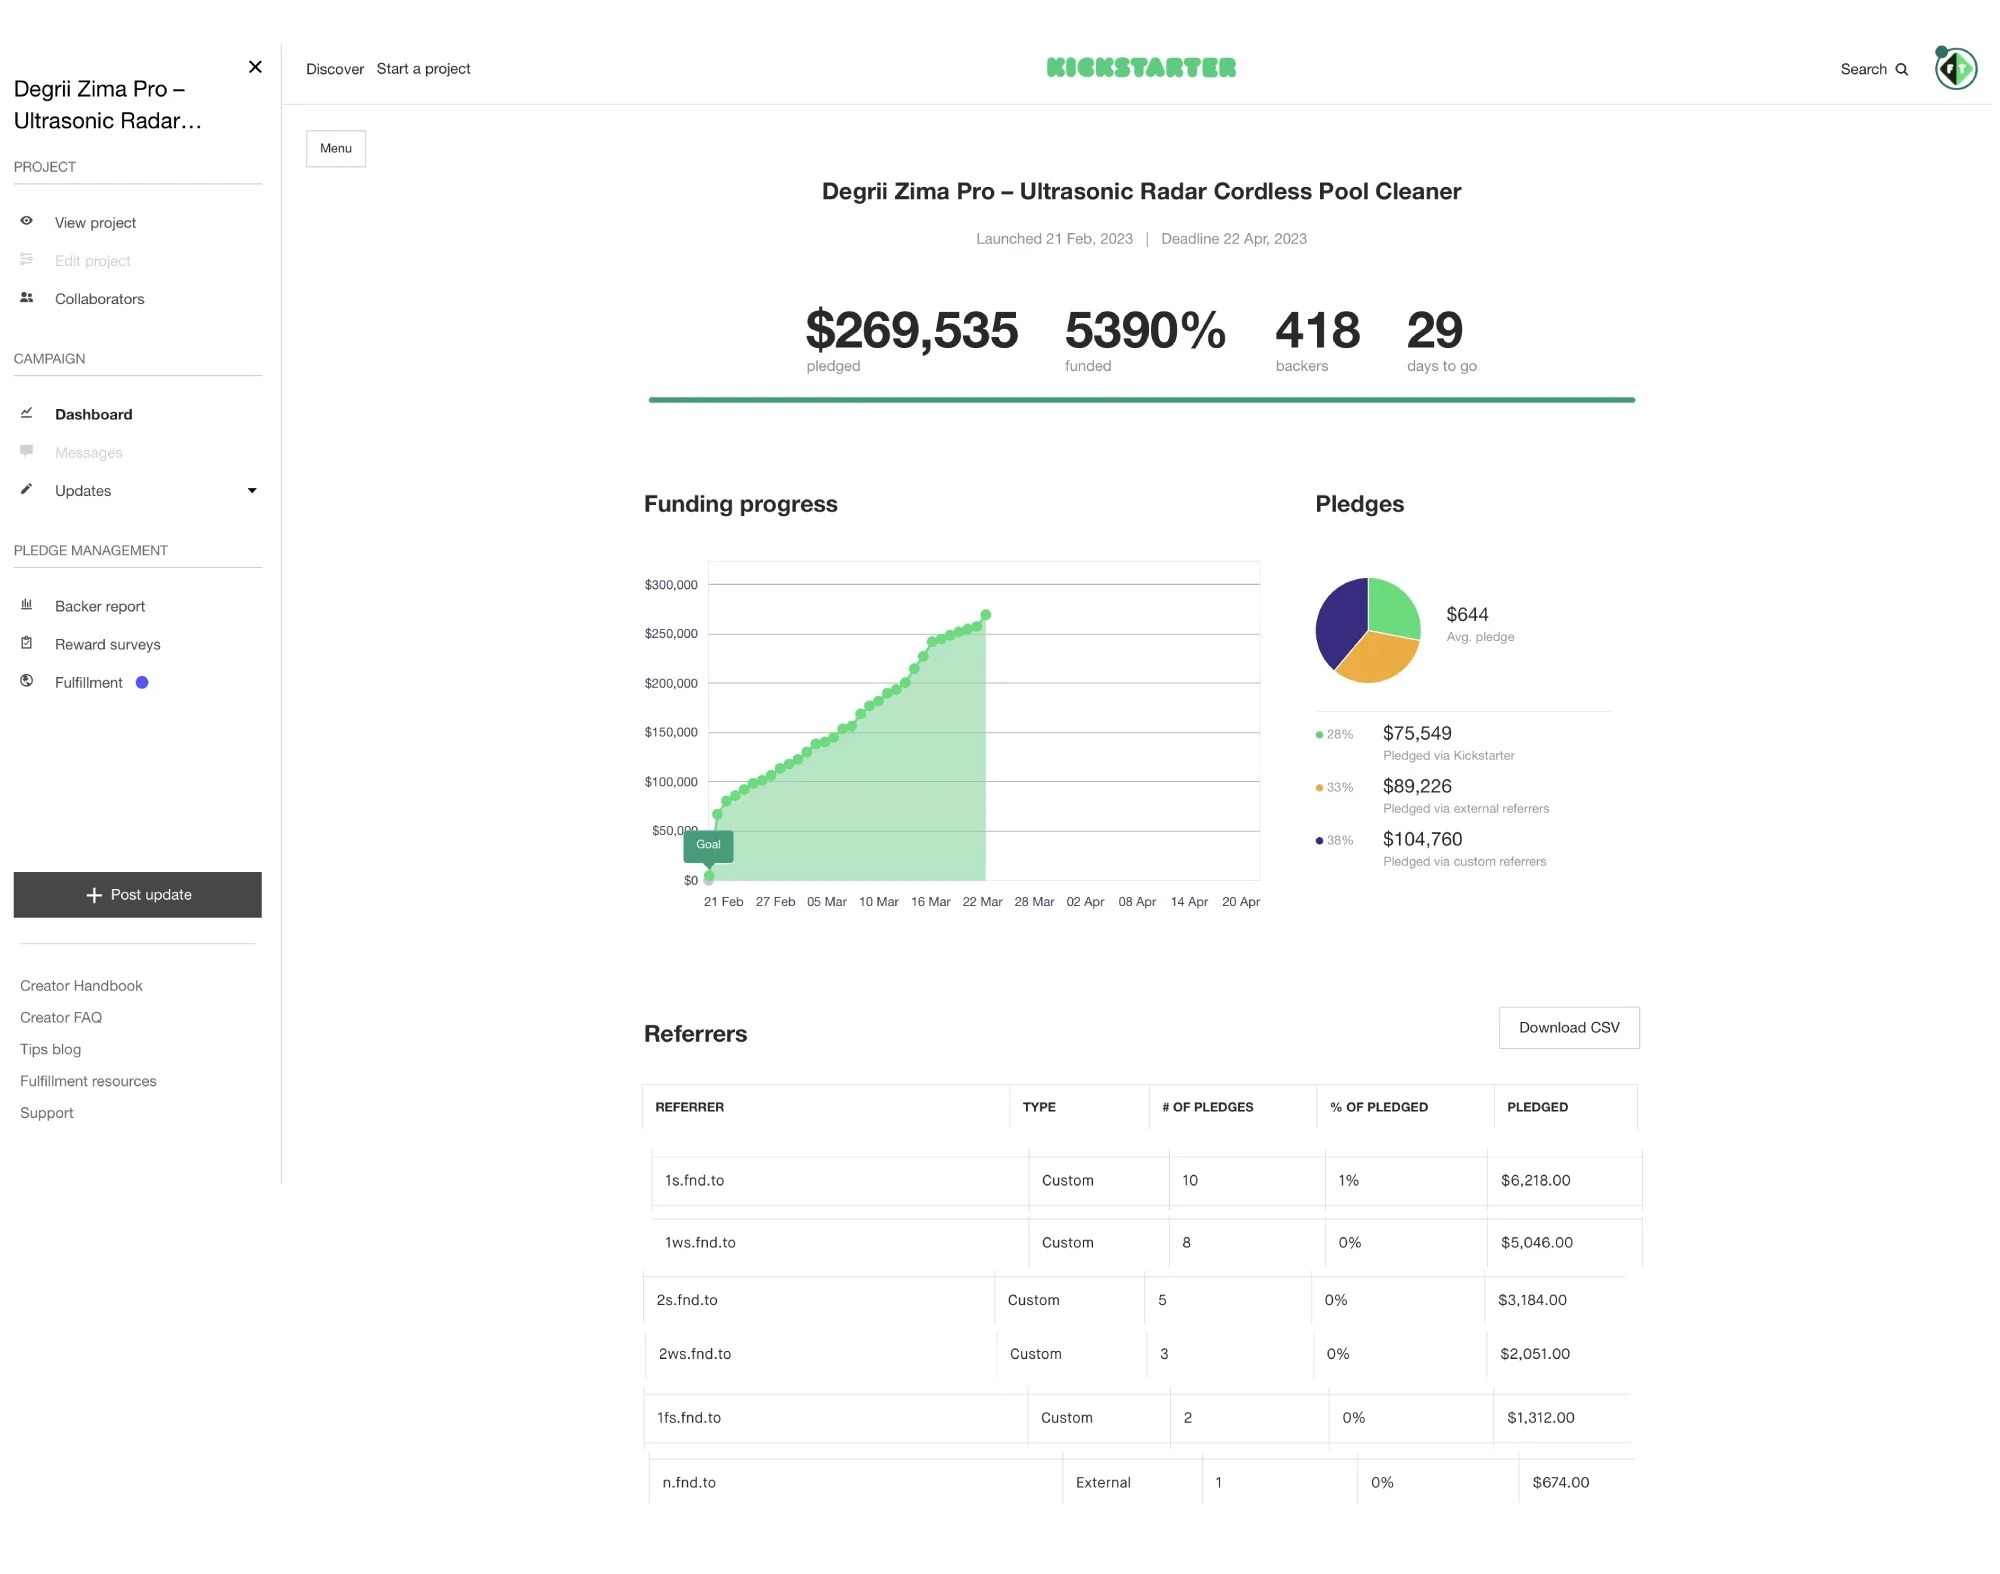
Task: Open Reward surveys
Action: tap(107, 645)
